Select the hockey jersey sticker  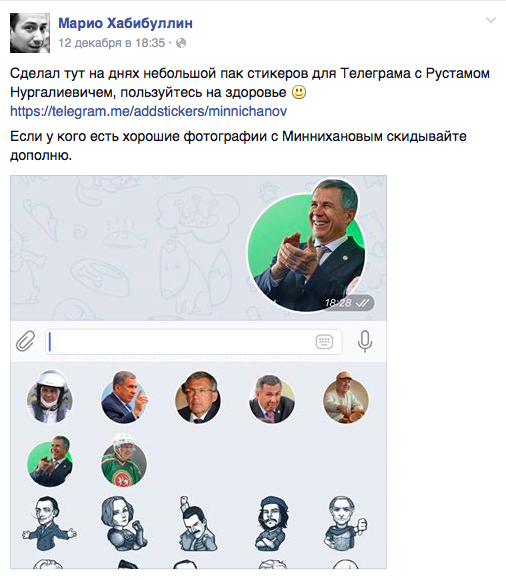coord(124,460)
